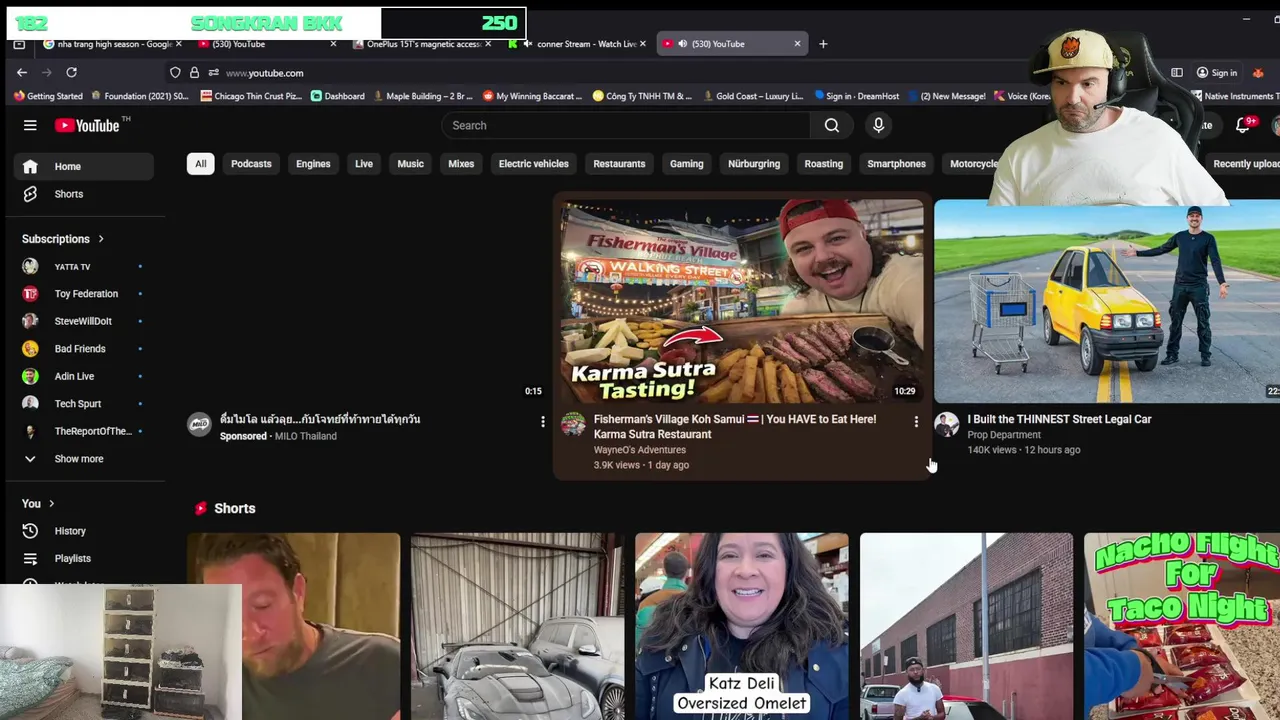Select the Nürburgring filter chip
Screen dimensions: 1280x720
pyautogui.click(x=754, y=164)
